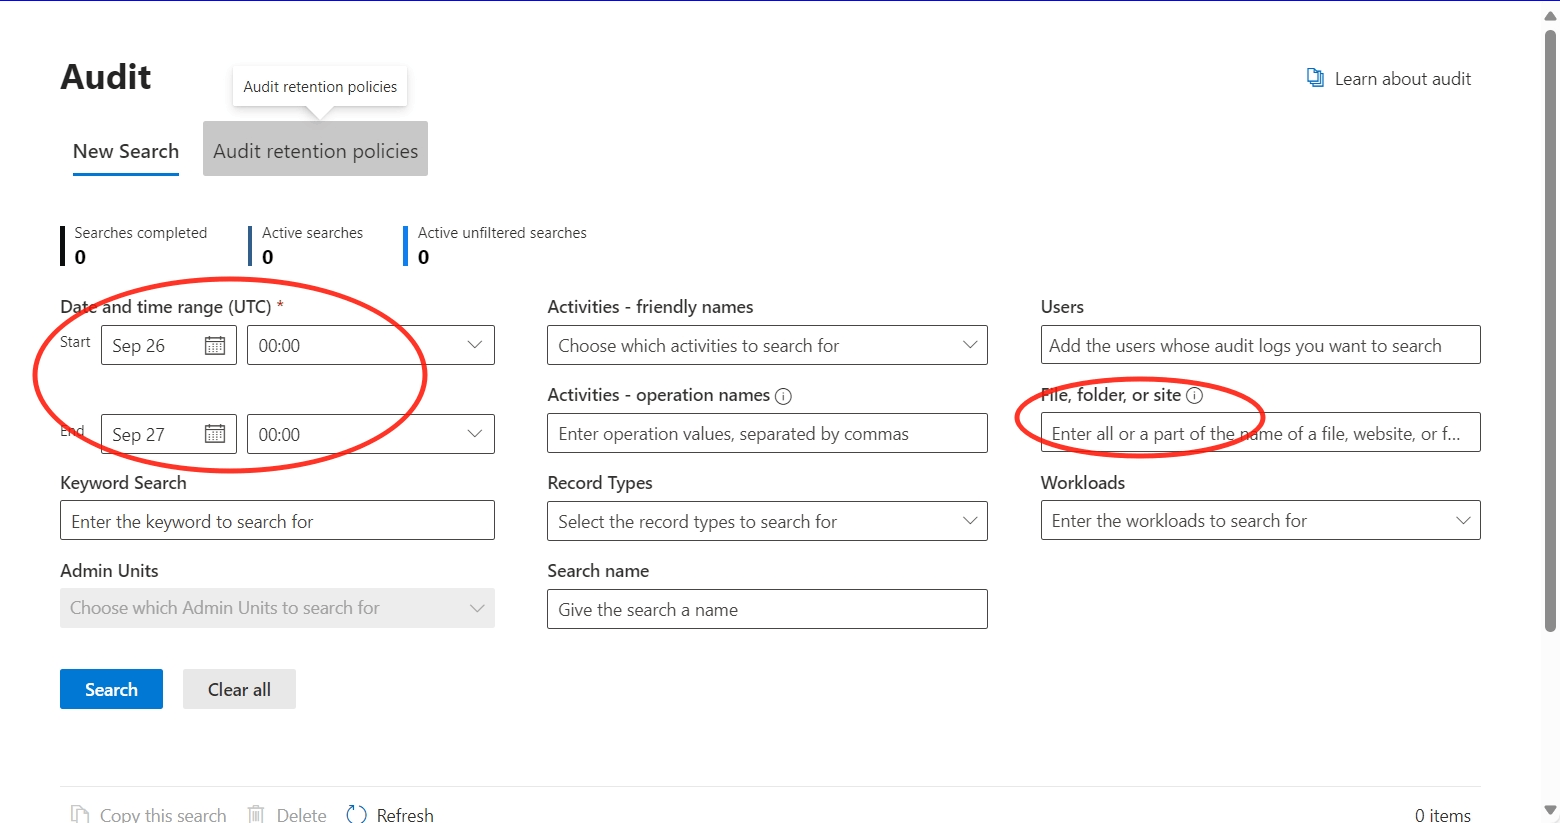This screenshot has height=823, width=1560.
Task: Click the Searches completed counter
Action: [134, 245]
